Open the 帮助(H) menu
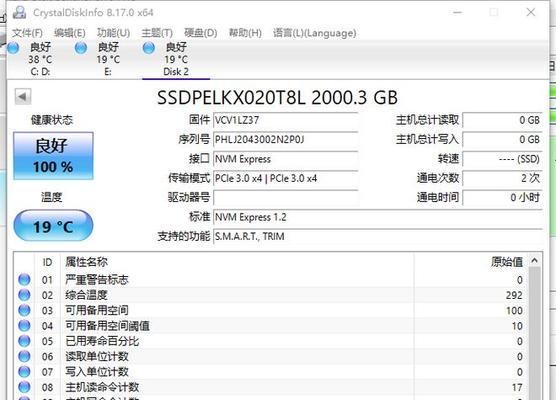 (245, 33)
